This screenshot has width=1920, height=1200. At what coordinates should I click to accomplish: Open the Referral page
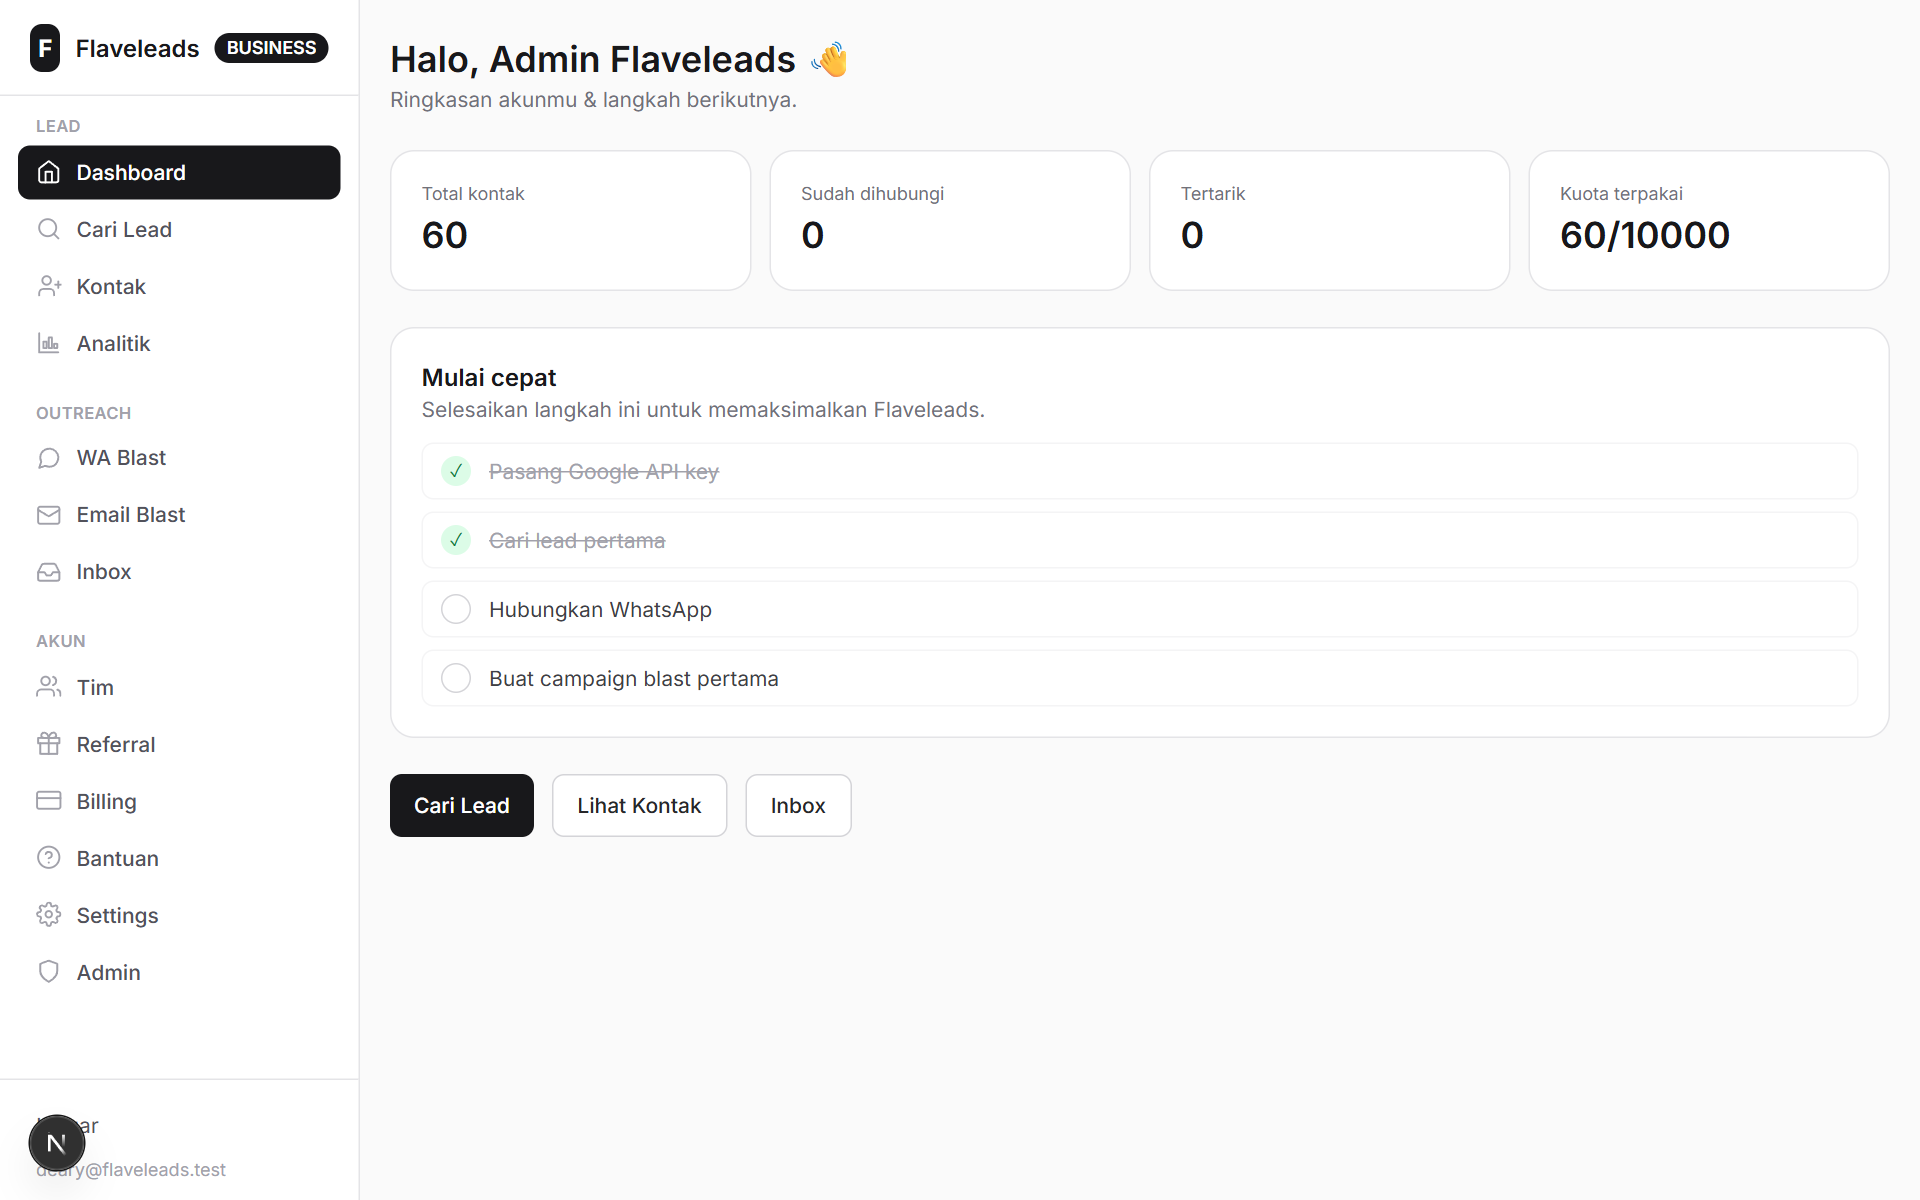pyautogui.click(x=179, y=744)
